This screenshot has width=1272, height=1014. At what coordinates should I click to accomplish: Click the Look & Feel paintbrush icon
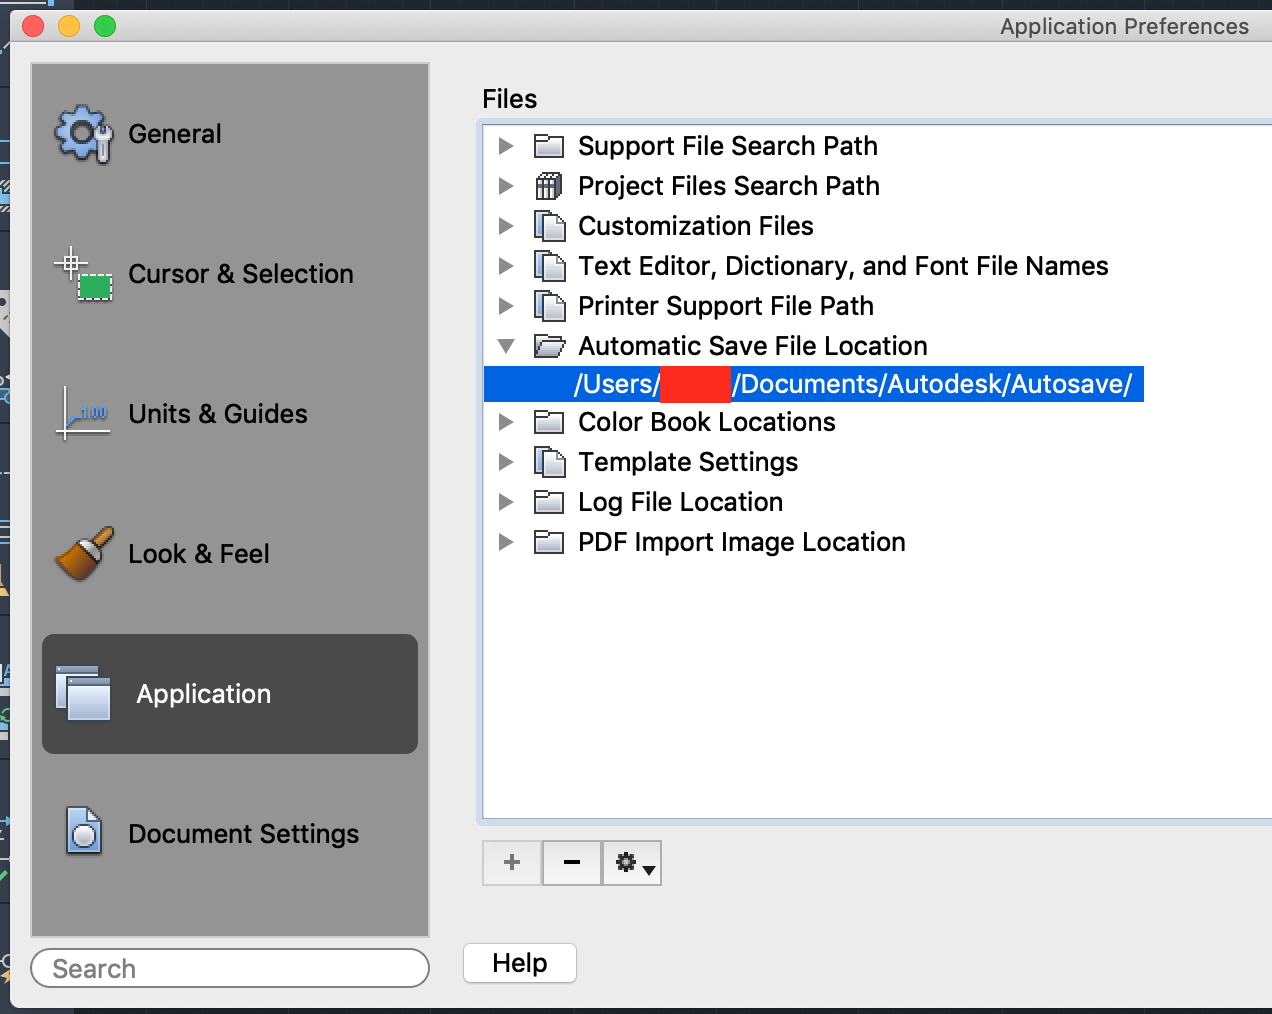(x=83, y=553)
